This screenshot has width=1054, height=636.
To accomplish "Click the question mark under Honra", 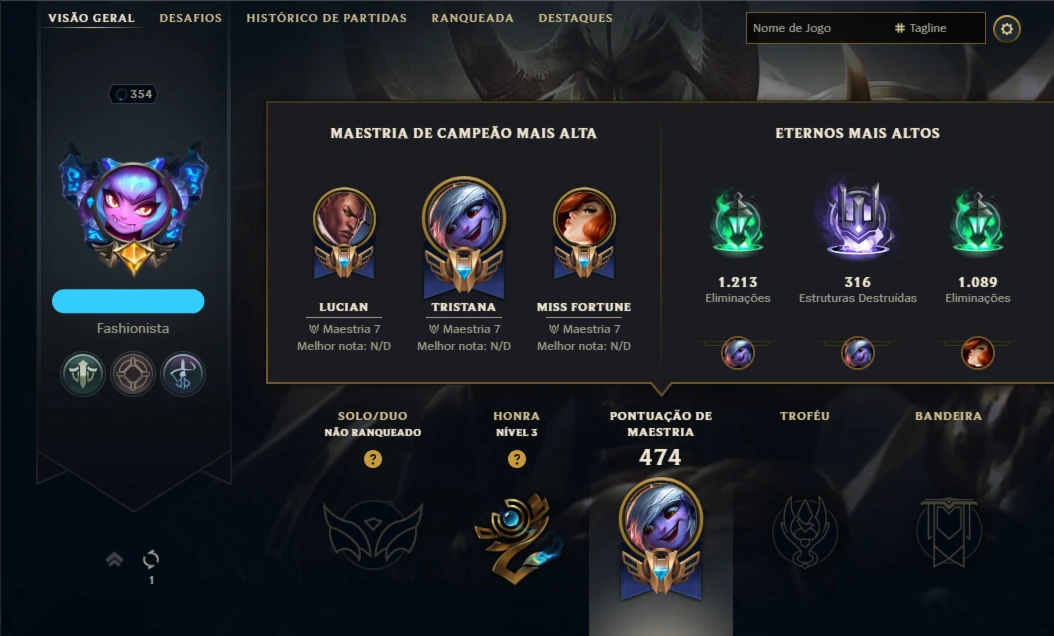I will 516,459.
